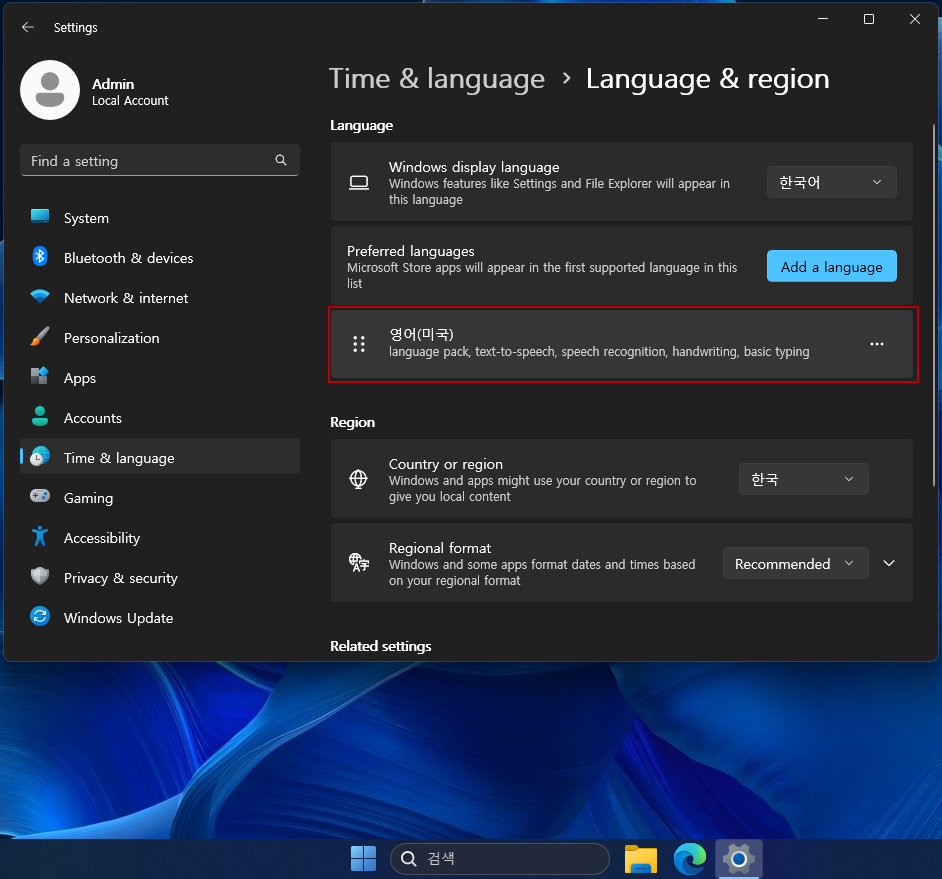Click the Apps sidebar icon
Viewport: 942px width, 879px height.
pyautogui.click(x=40, y=376)
